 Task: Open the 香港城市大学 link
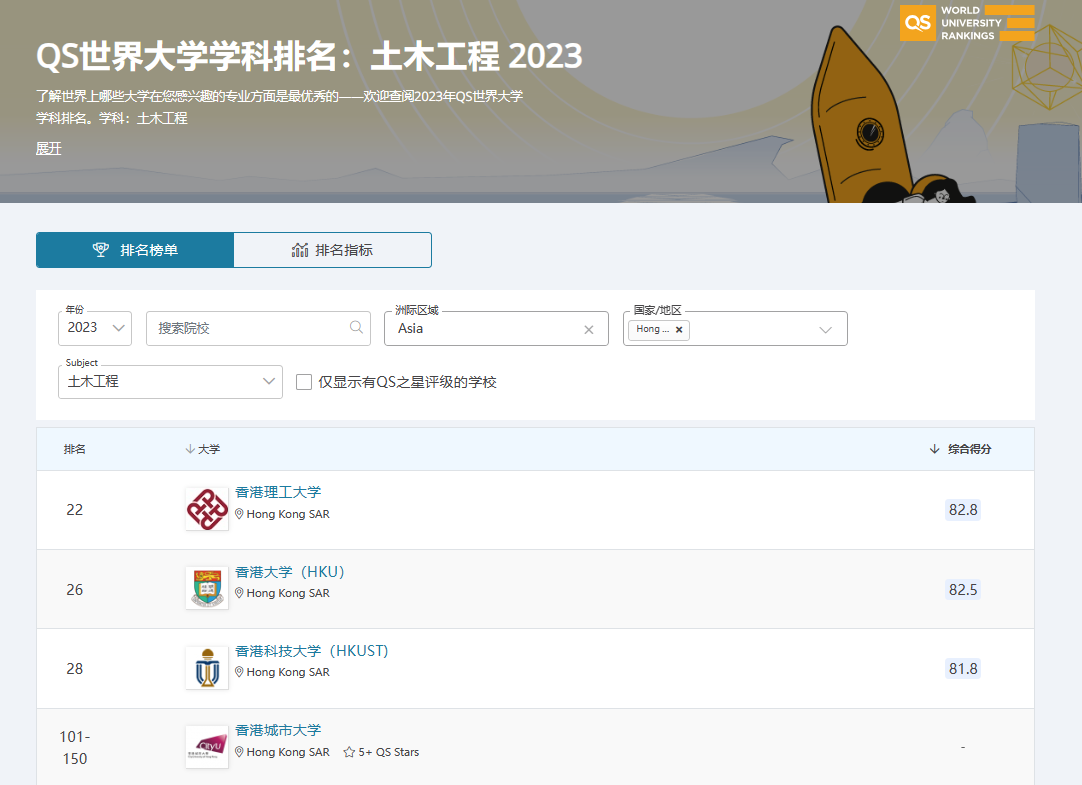(278, 730)
